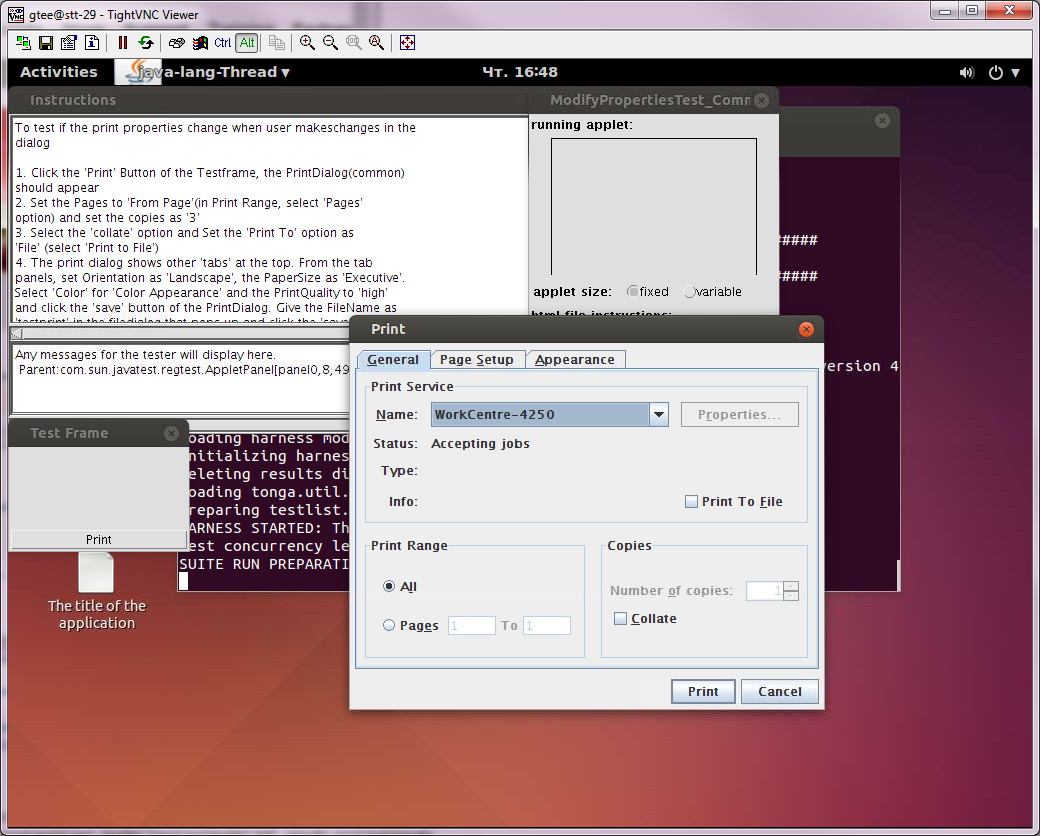This screenshot has width=1040, height=836.
Task: Switch to the Page Setup tab
Action: (477, 360)
